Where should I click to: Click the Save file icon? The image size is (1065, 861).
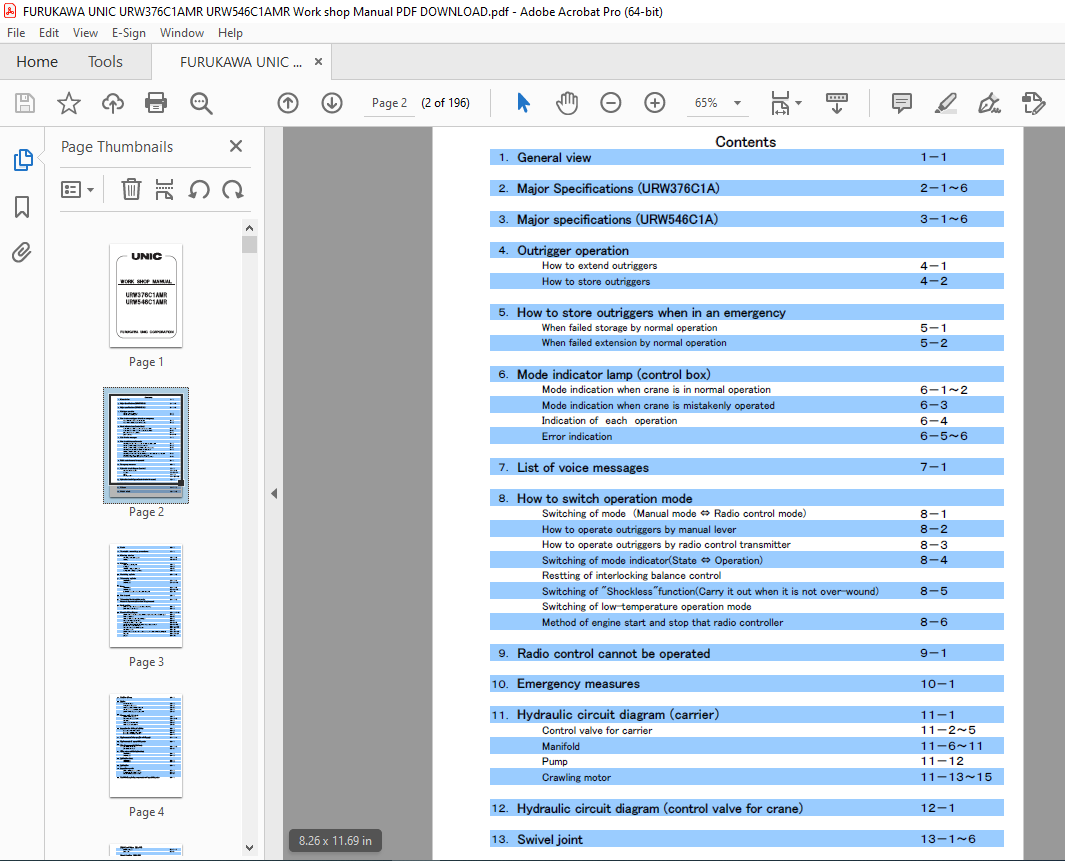tap(25, 103)
